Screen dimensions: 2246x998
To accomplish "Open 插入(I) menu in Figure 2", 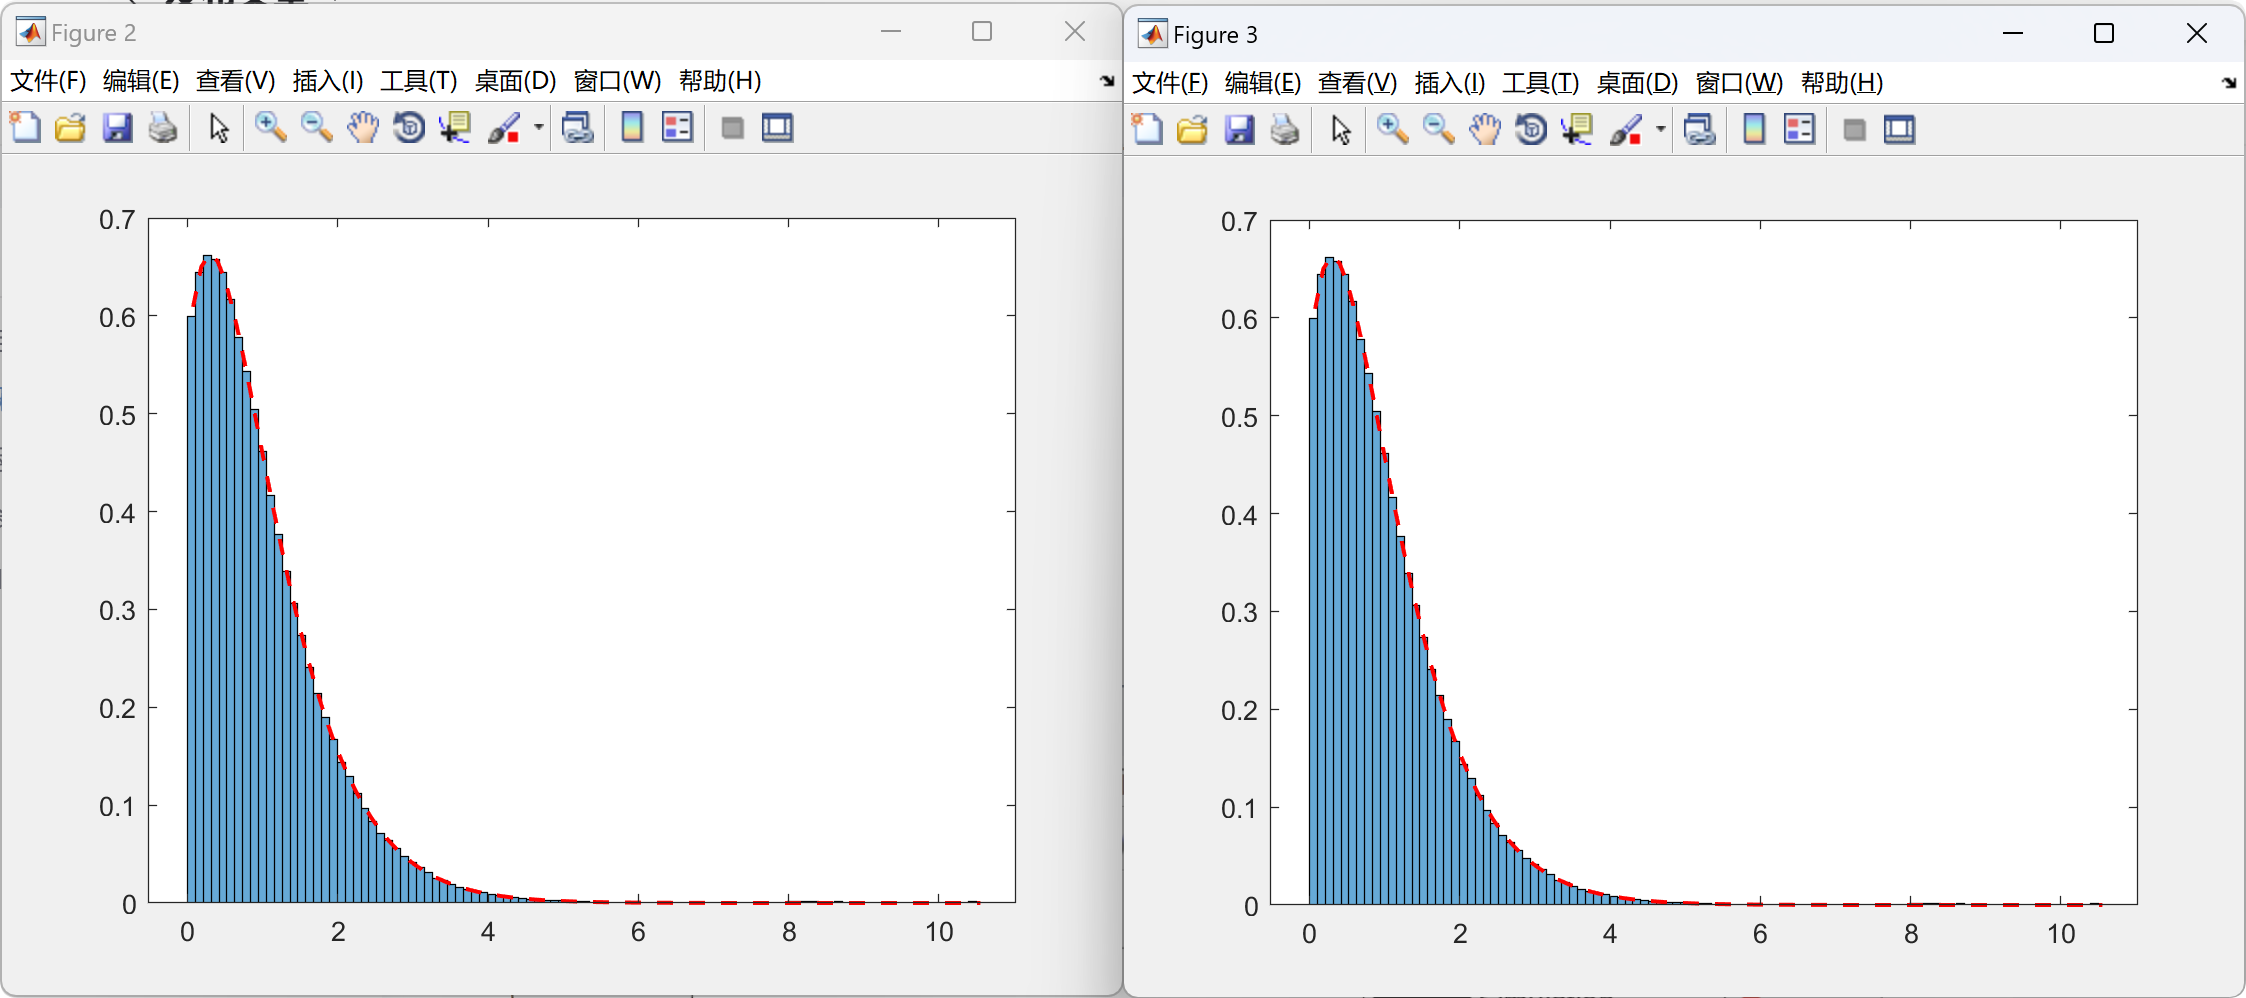I will pyautogui.click(x=328, y=81).
